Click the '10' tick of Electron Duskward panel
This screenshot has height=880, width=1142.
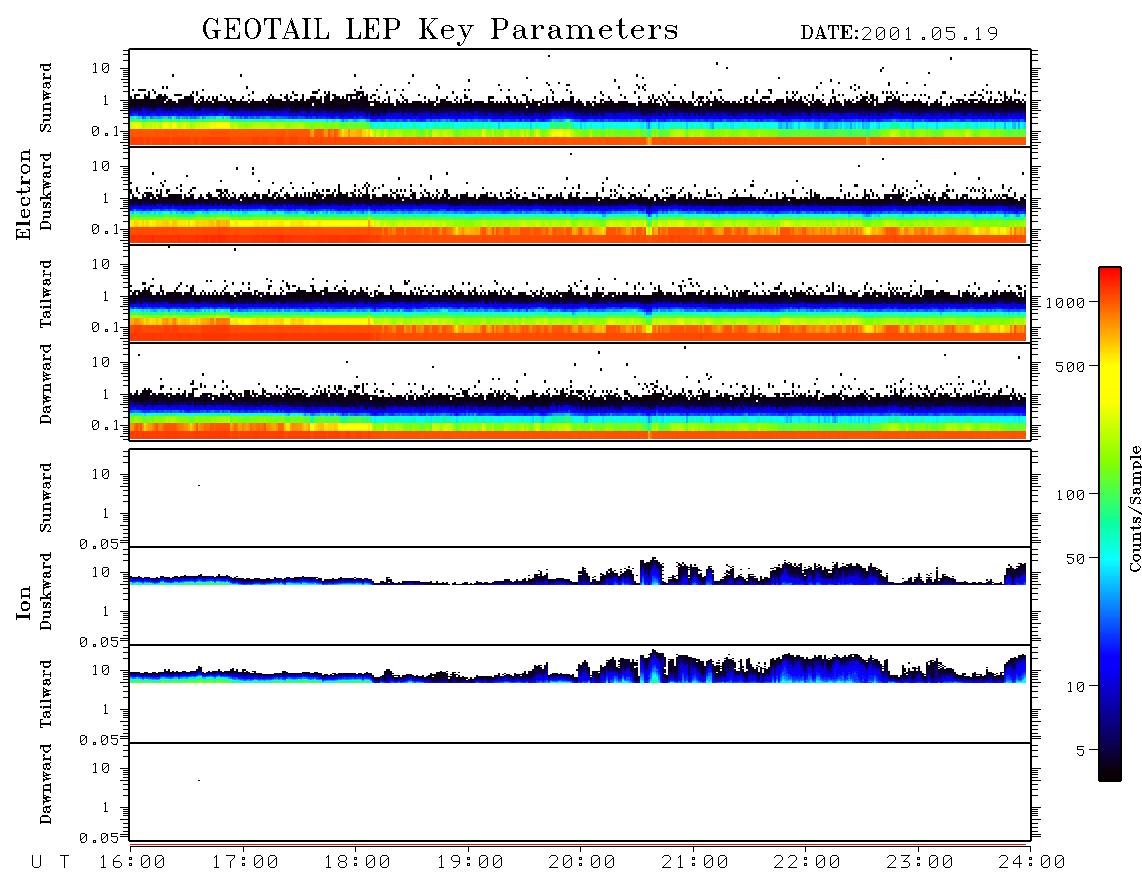pos(101,166)
